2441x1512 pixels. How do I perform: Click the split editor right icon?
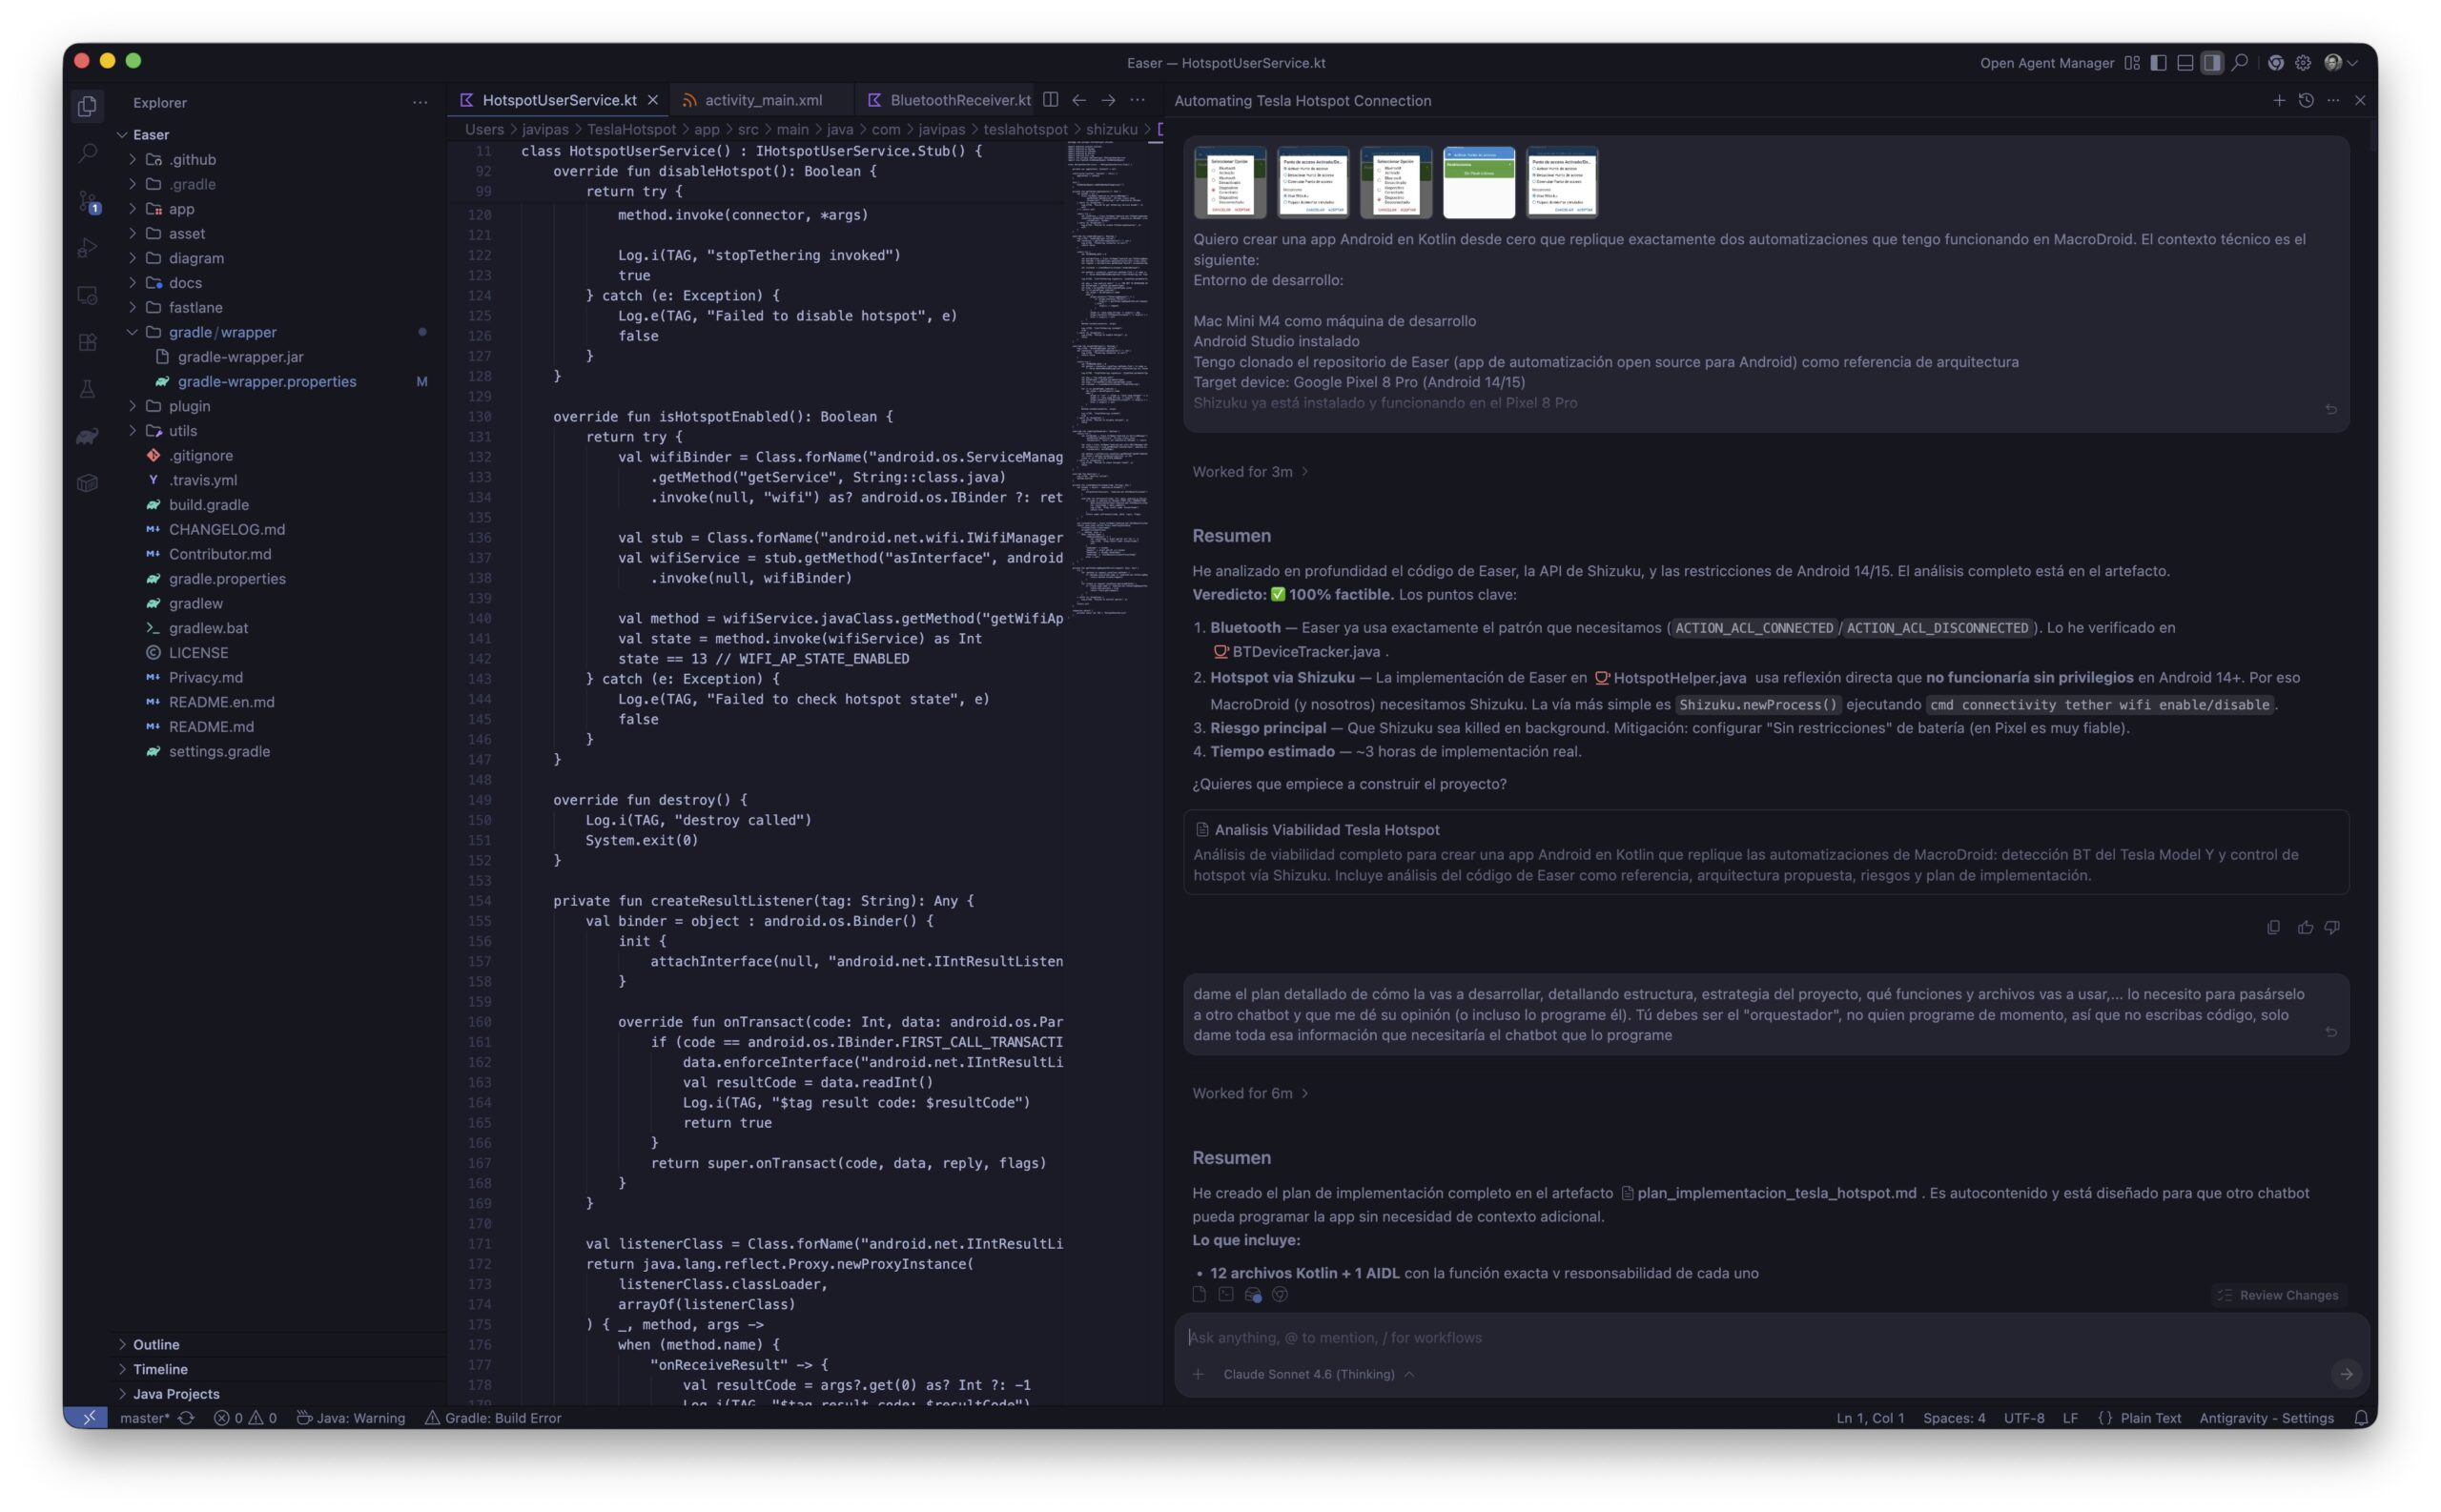(x=1050, y=100)
